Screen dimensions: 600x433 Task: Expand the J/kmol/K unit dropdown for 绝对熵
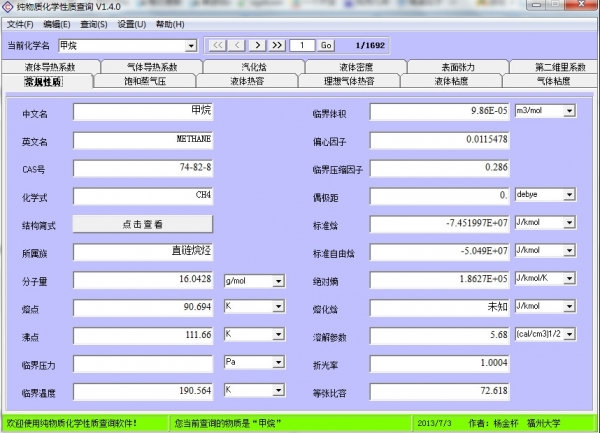click(x=569, y=280)
